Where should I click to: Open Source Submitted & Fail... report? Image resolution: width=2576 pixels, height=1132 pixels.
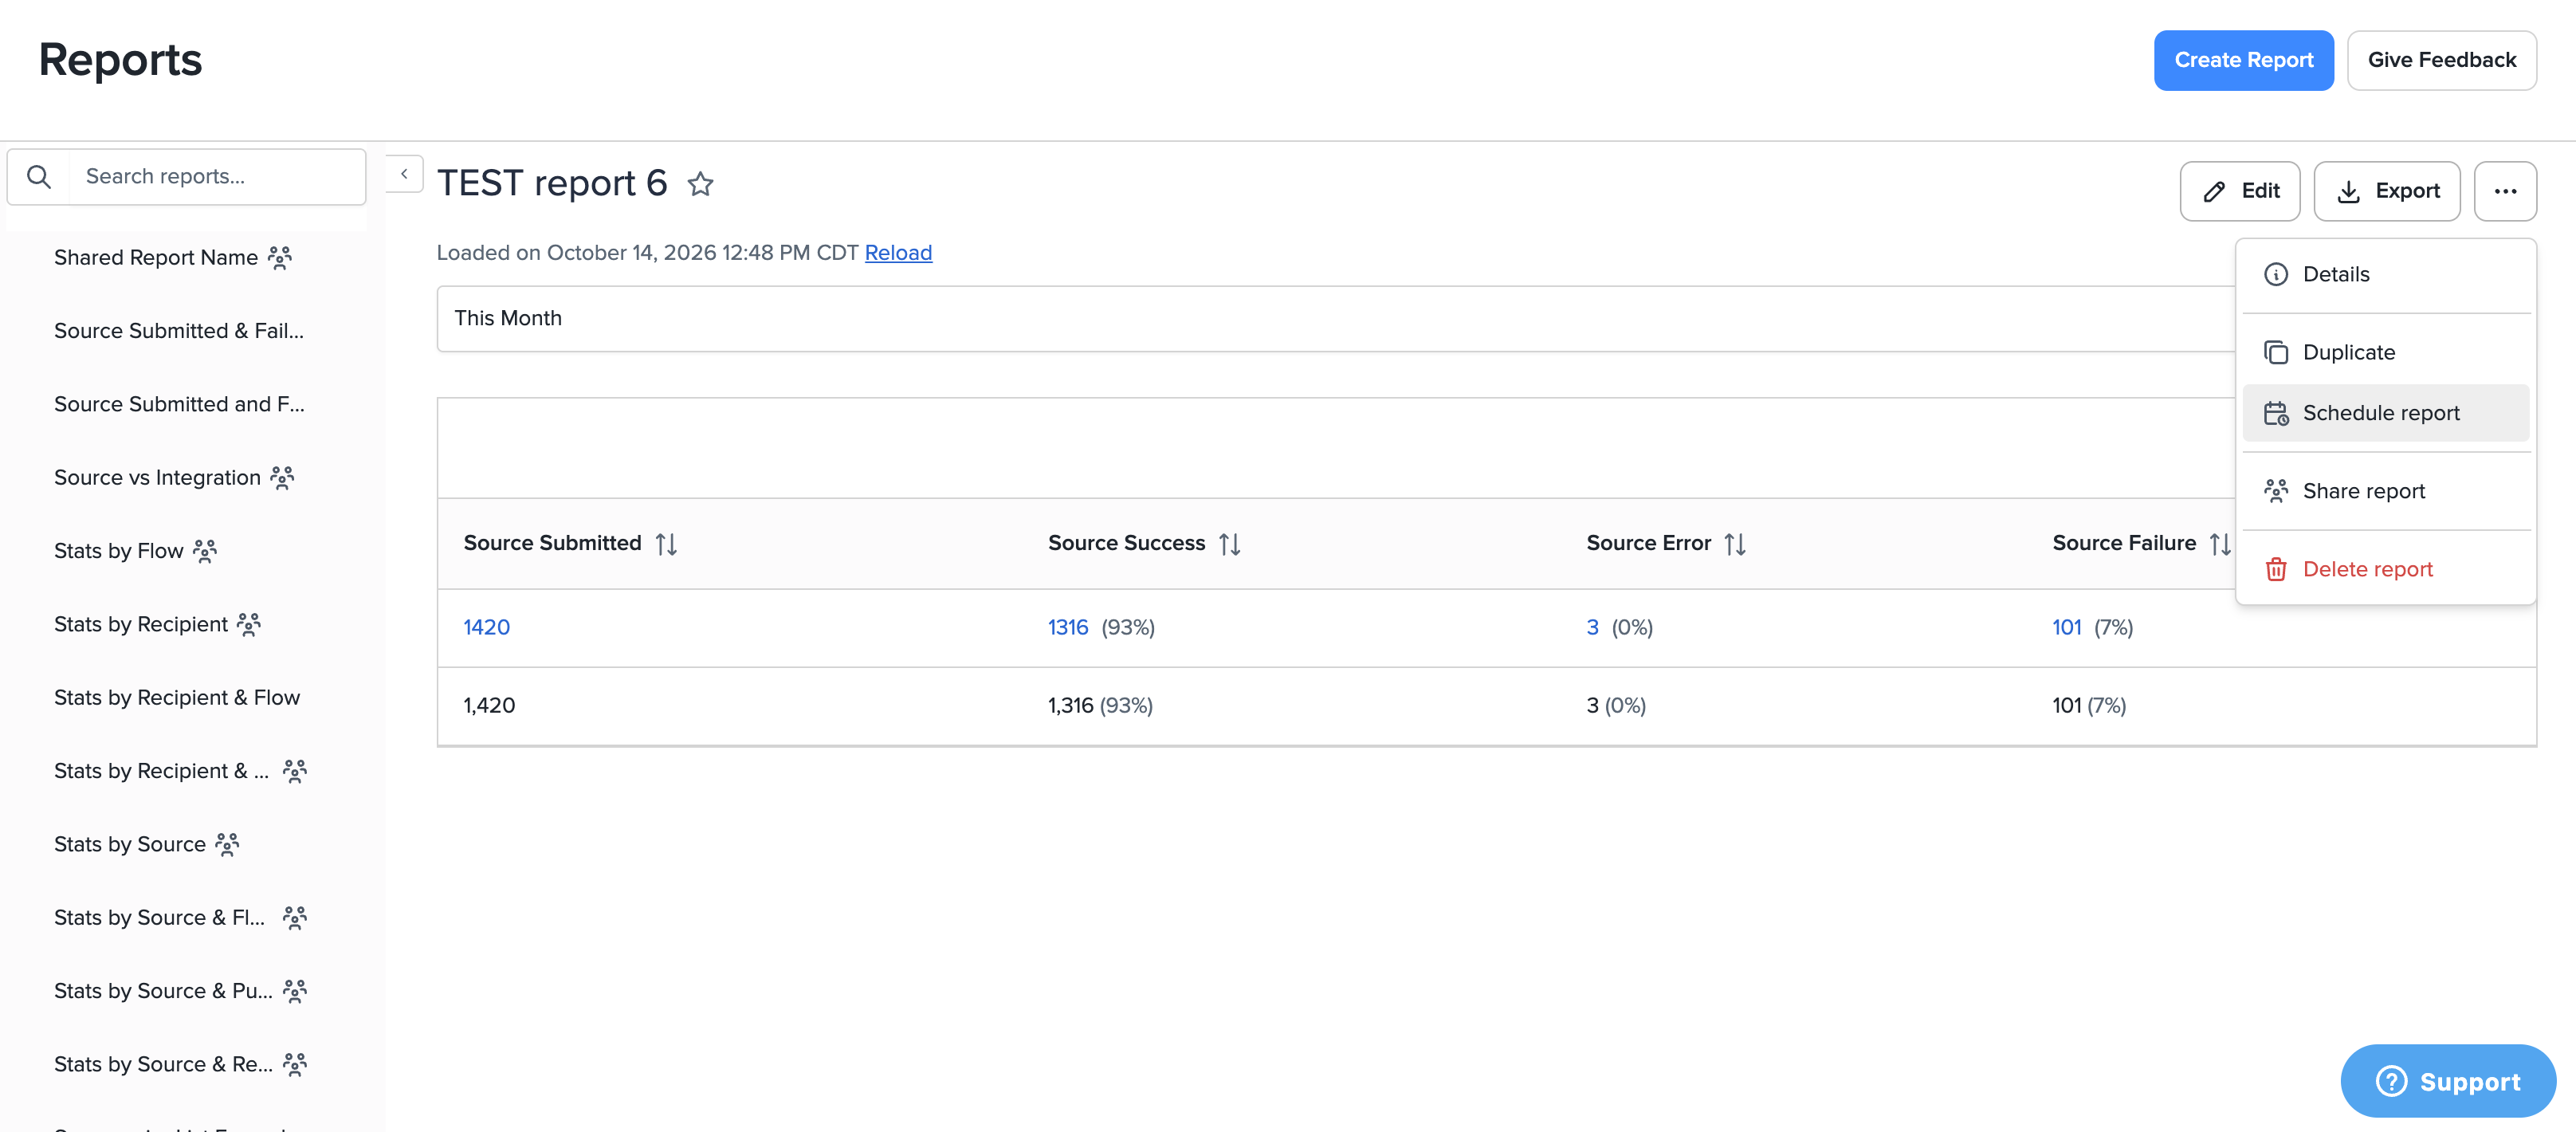point(179,331)
